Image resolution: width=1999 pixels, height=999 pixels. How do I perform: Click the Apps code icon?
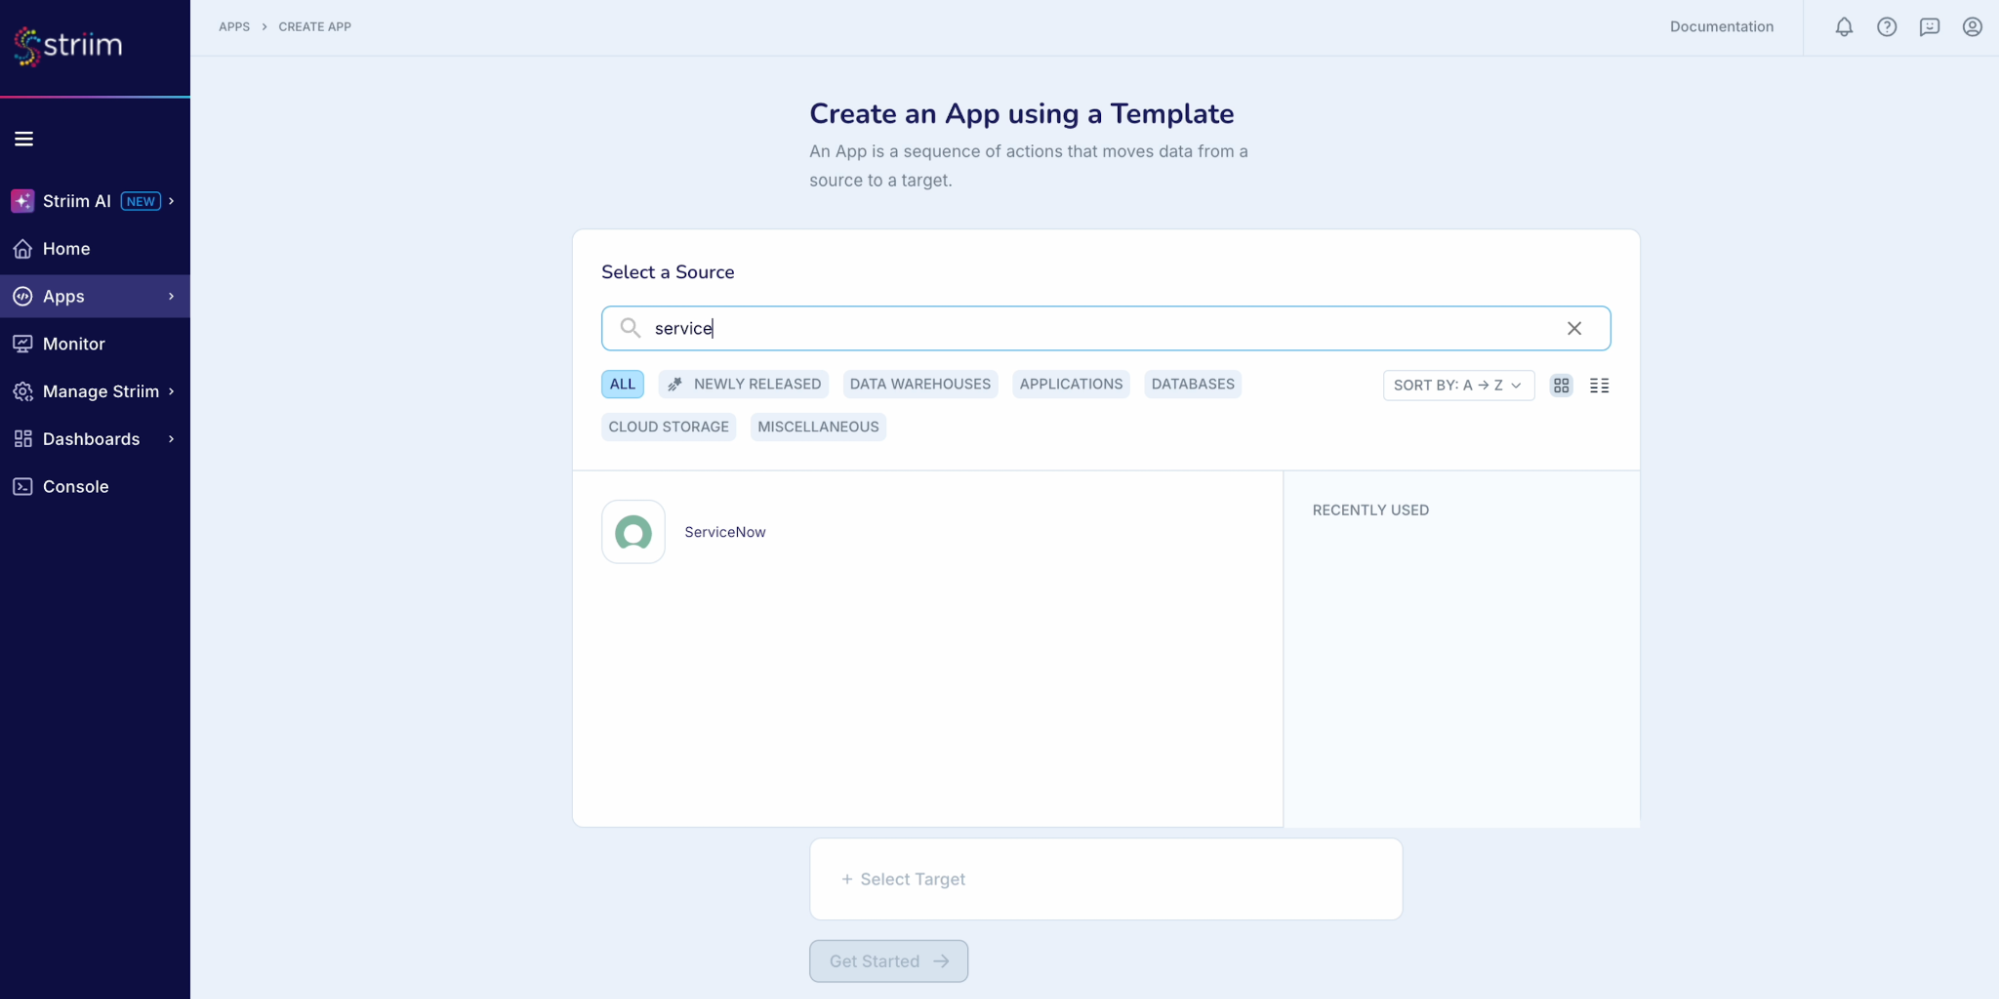point(23,296)
